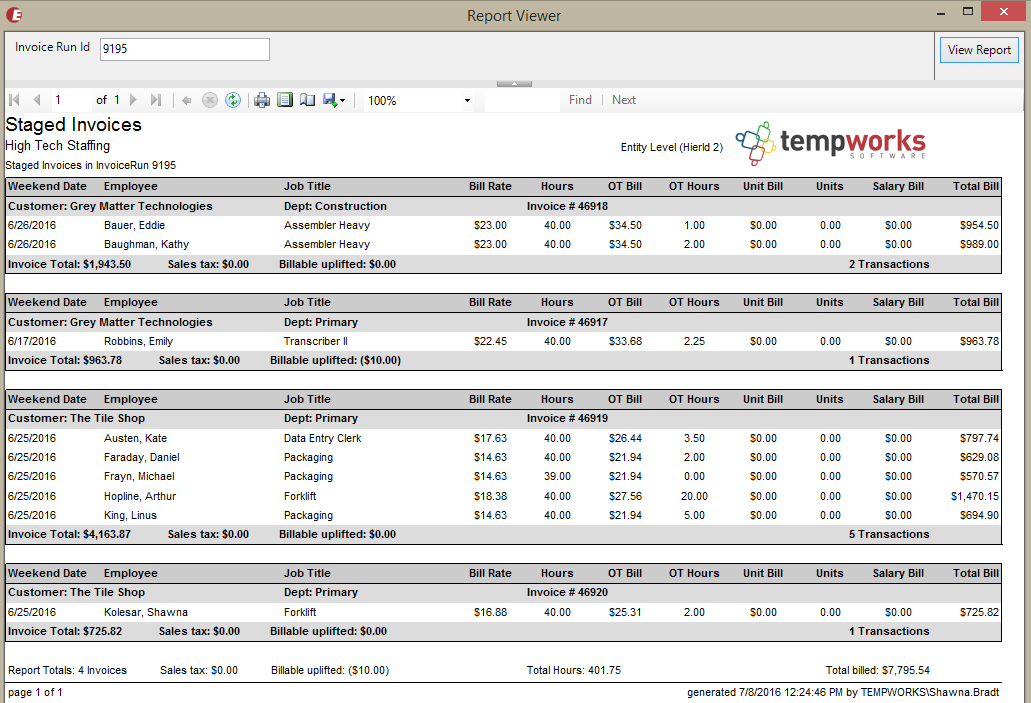1031x703 pixels.
Task: Jump to last report page
Action: [156, 100]
